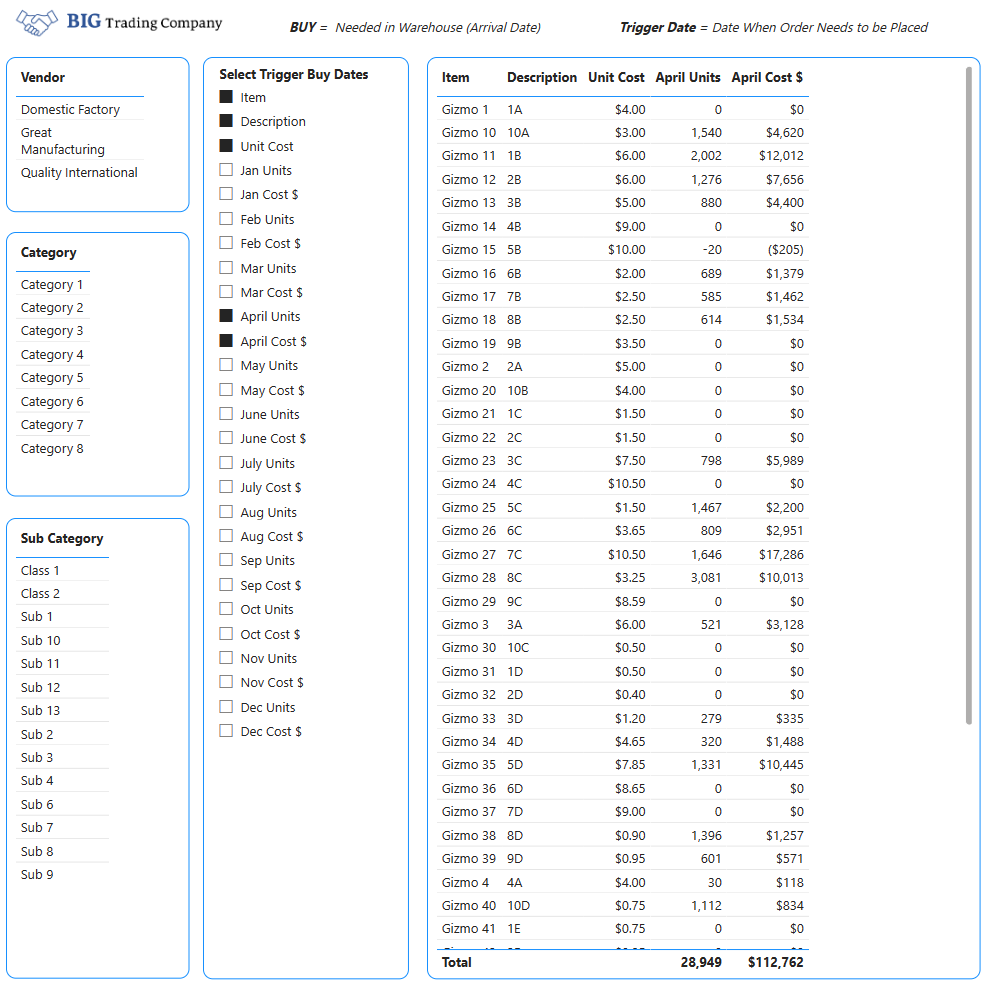Choose Category 3 in slicer
The image size is (990, 992).
(52, 331)
